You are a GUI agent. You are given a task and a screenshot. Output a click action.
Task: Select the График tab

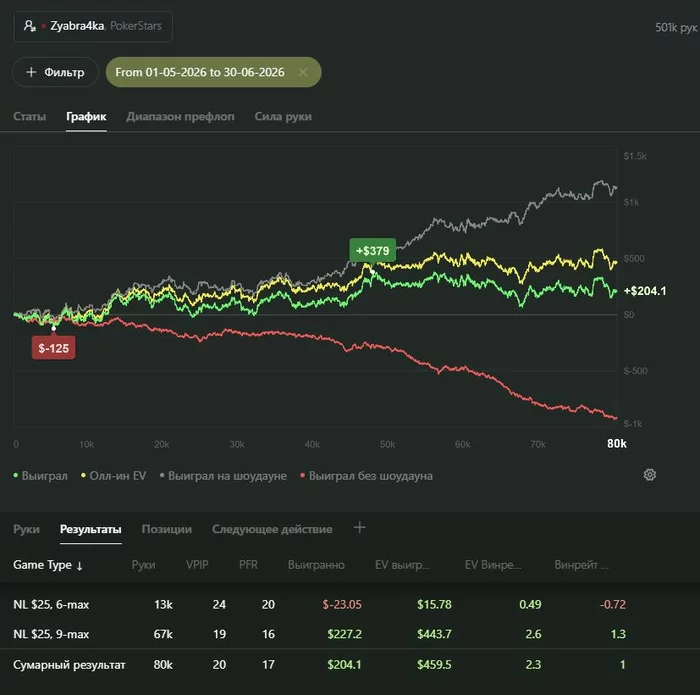86,117
